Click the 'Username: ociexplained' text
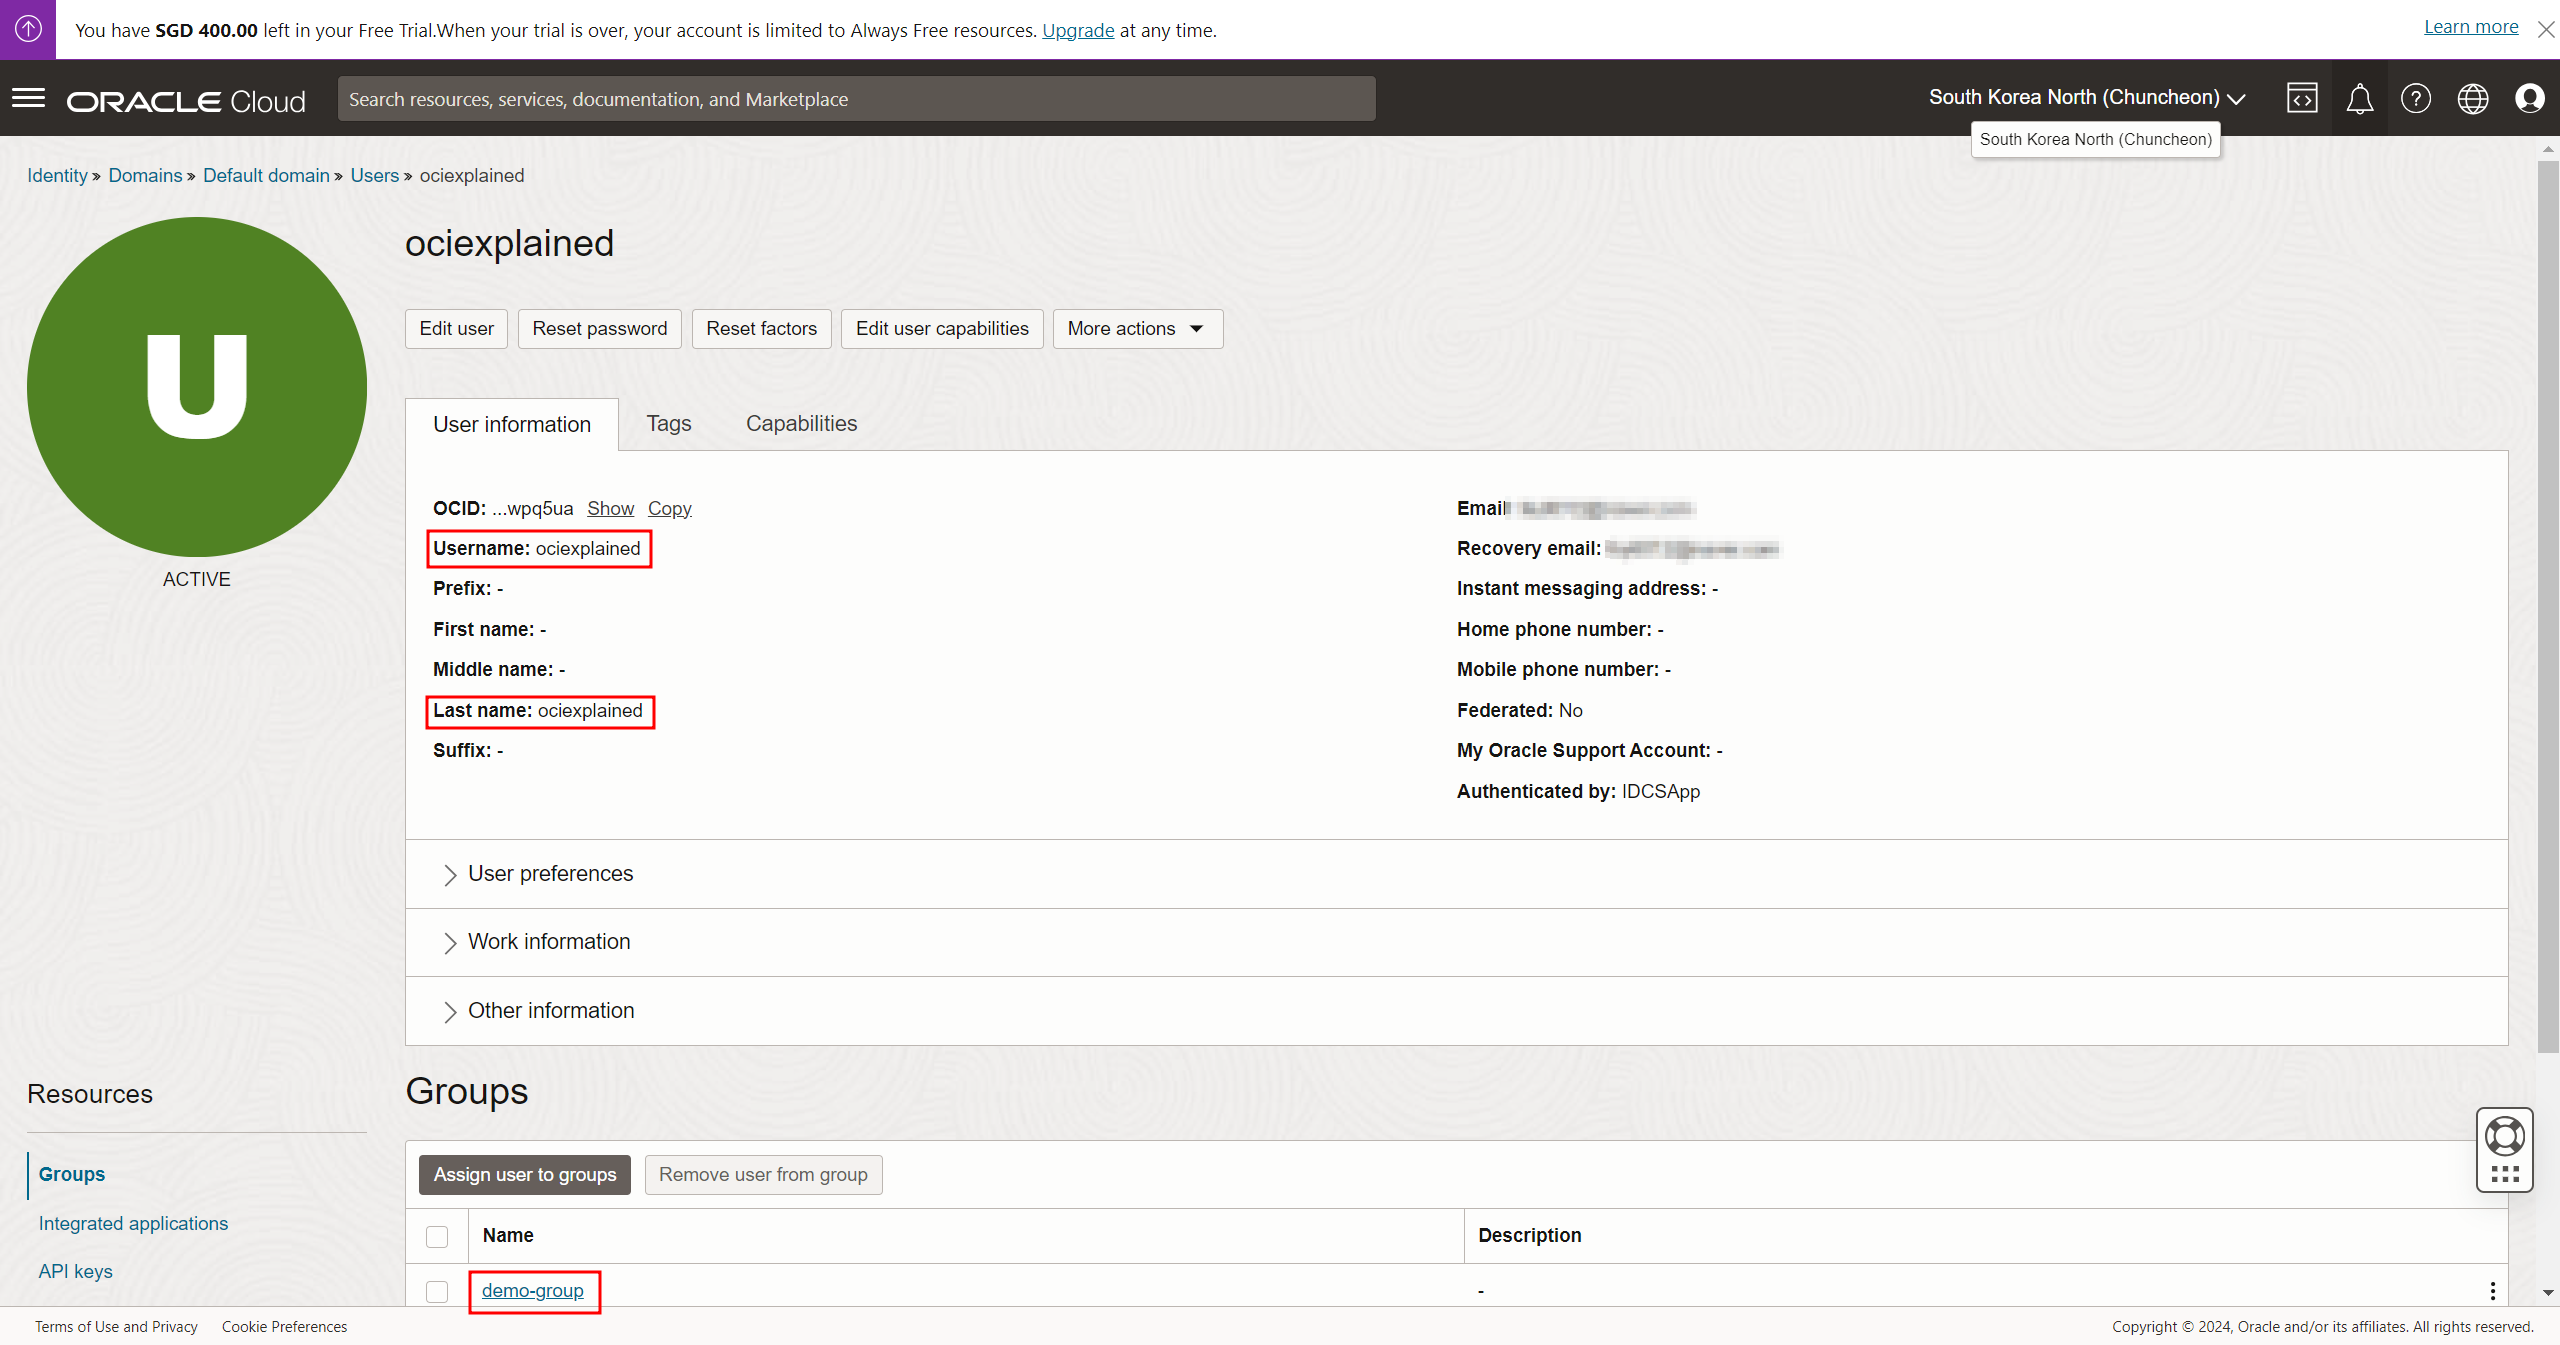This screenshot has height=1345, width=2560. [537, 549]
